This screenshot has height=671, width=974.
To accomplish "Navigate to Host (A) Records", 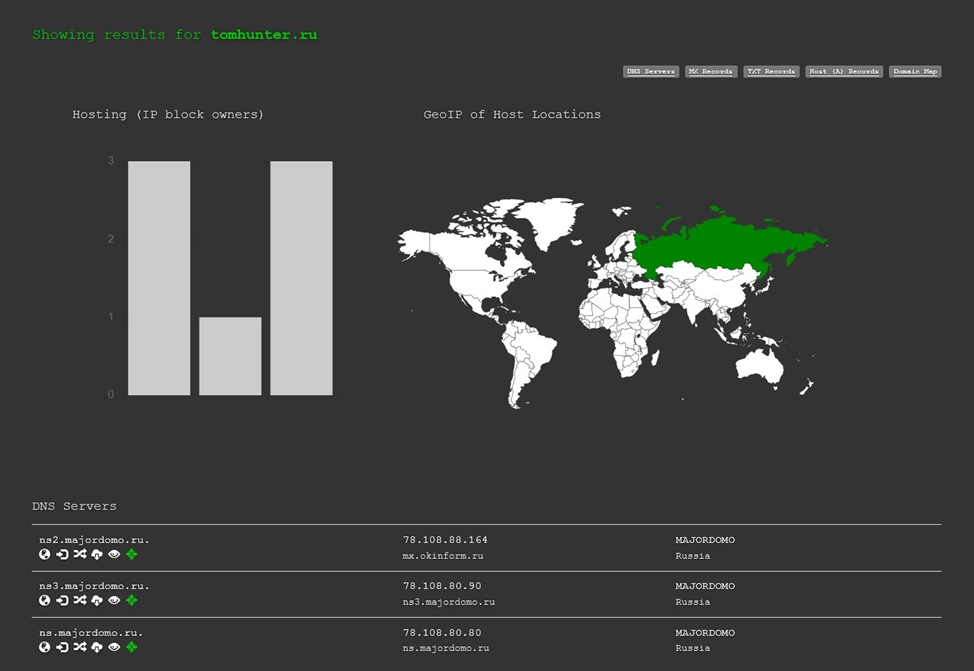I will click(x=844, y=72).
